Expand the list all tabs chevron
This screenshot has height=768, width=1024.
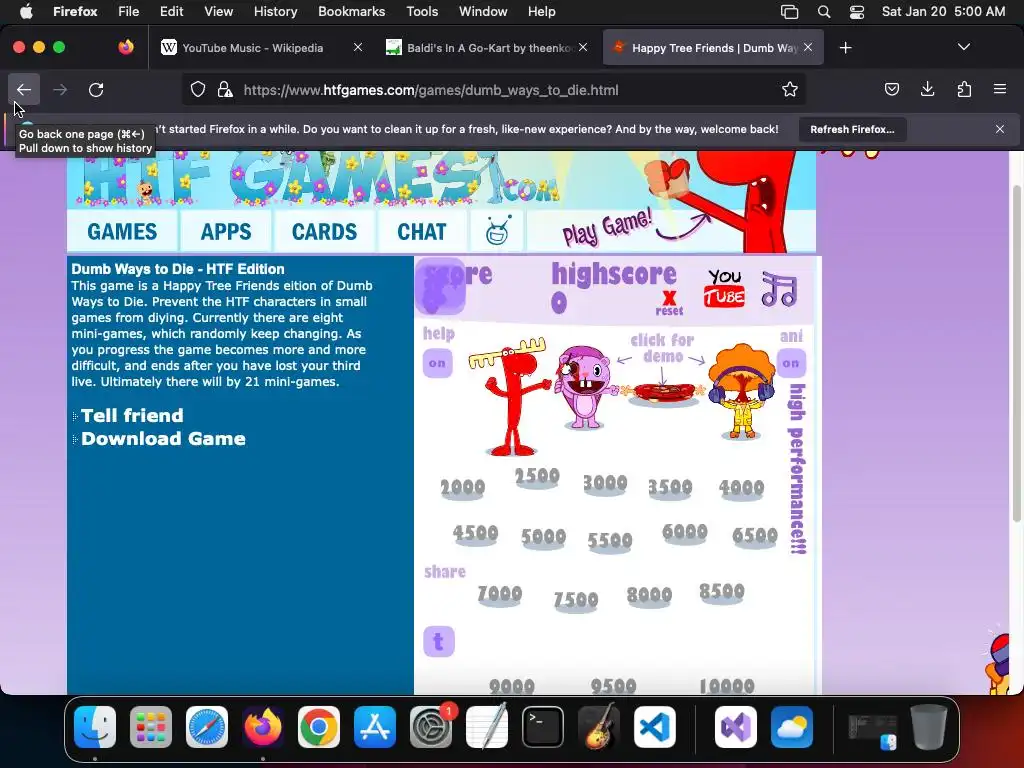(x=964, y=47)
